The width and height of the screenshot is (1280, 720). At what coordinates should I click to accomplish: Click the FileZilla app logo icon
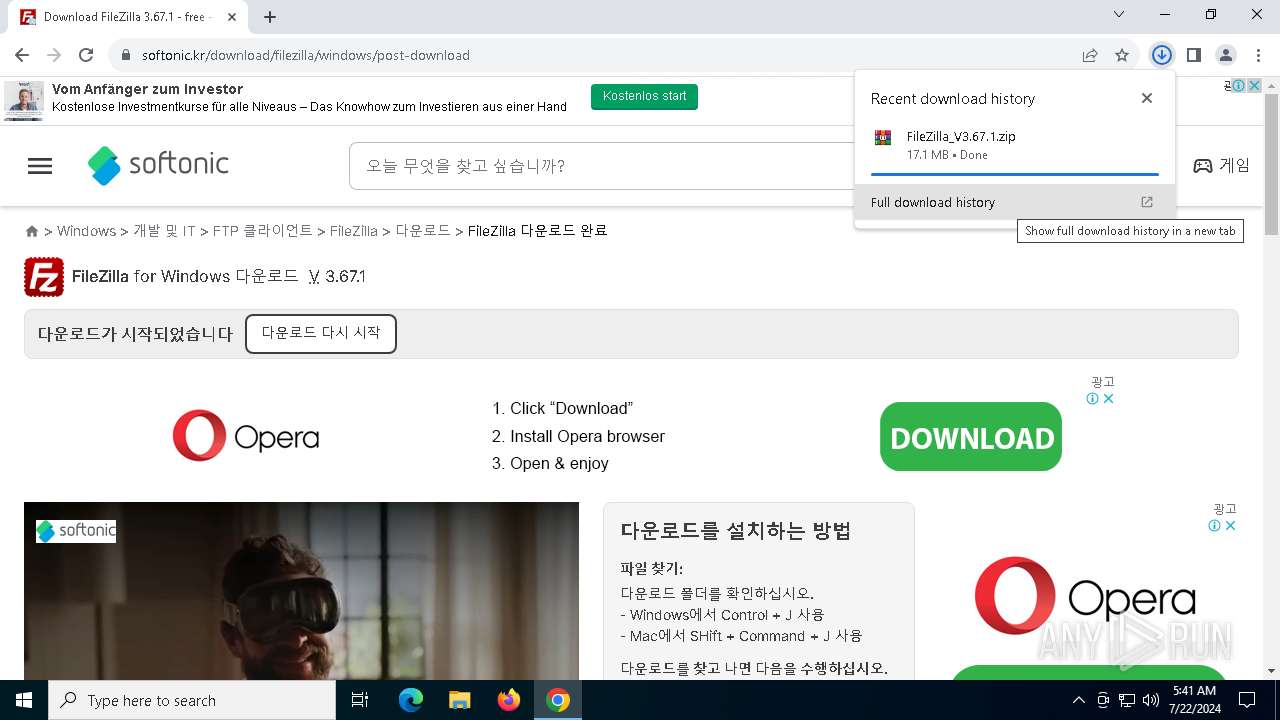click(44, 277)
